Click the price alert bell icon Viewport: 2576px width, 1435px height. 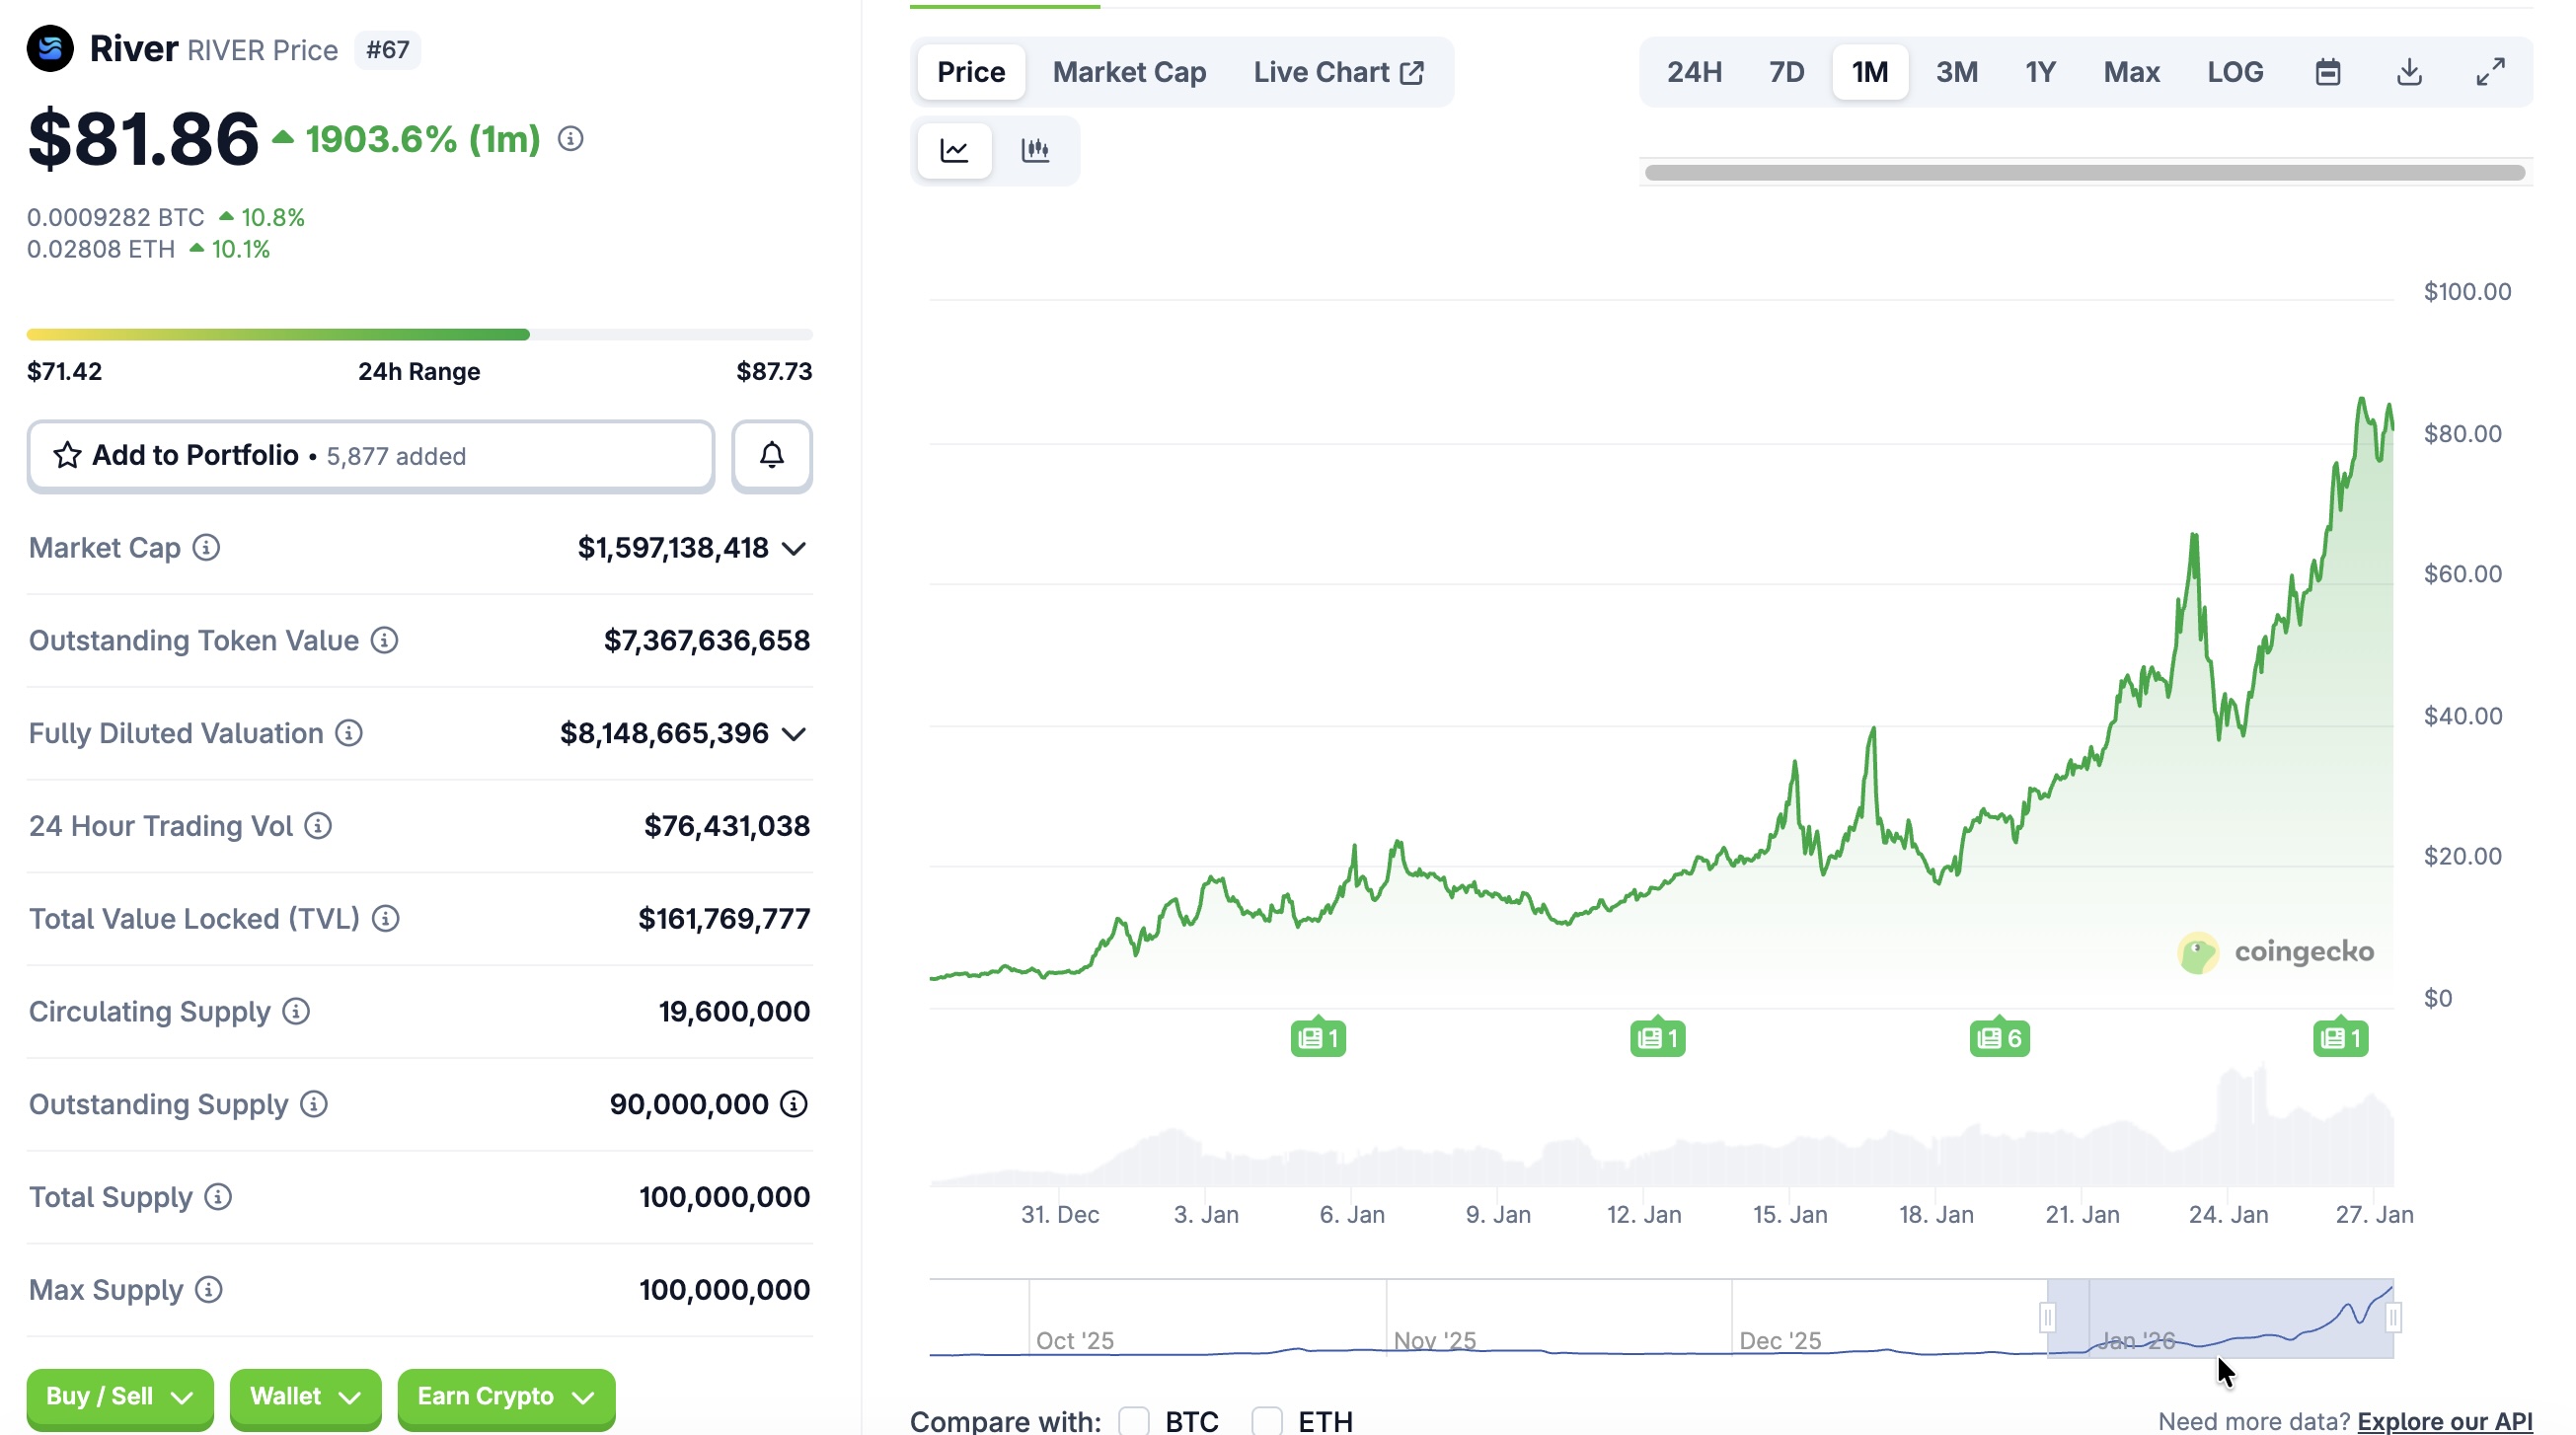click(771, 456)
